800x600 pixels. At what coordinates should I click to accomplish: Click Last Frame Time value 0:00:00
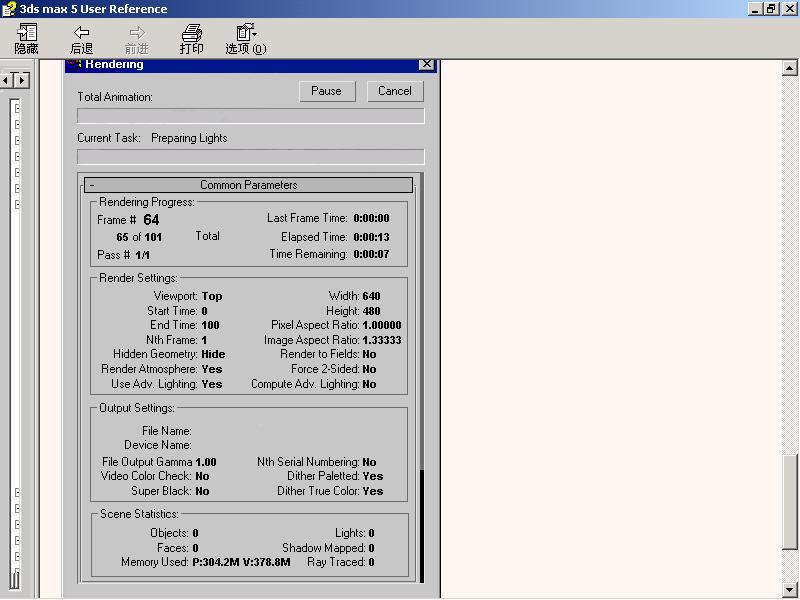point(371,218)
